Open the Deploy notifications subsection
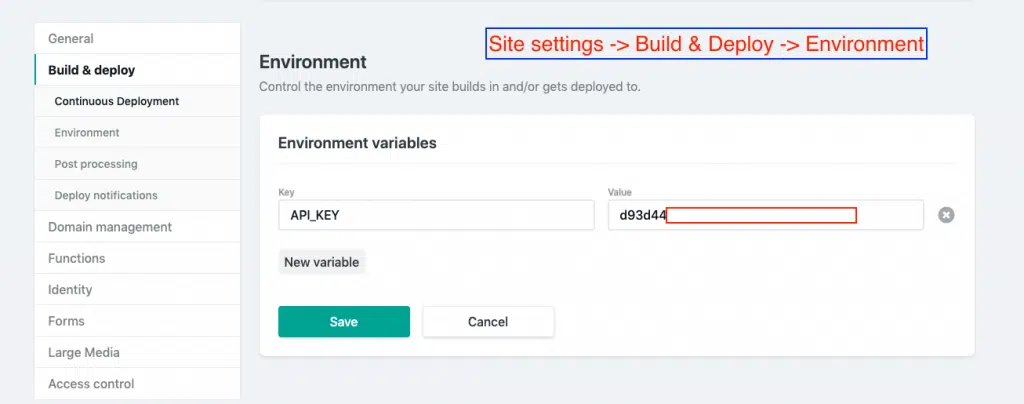1024x404 pixels. coord(106,195)
